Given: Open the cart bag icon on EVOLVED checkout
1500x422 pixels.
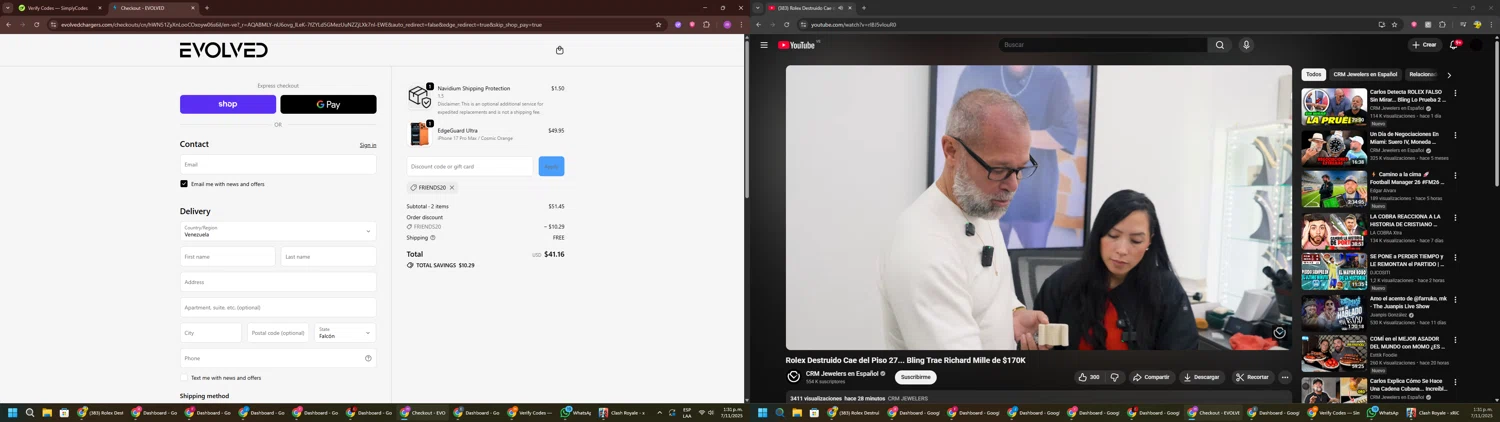Looking at the screenshot, I should pos(559,50).
